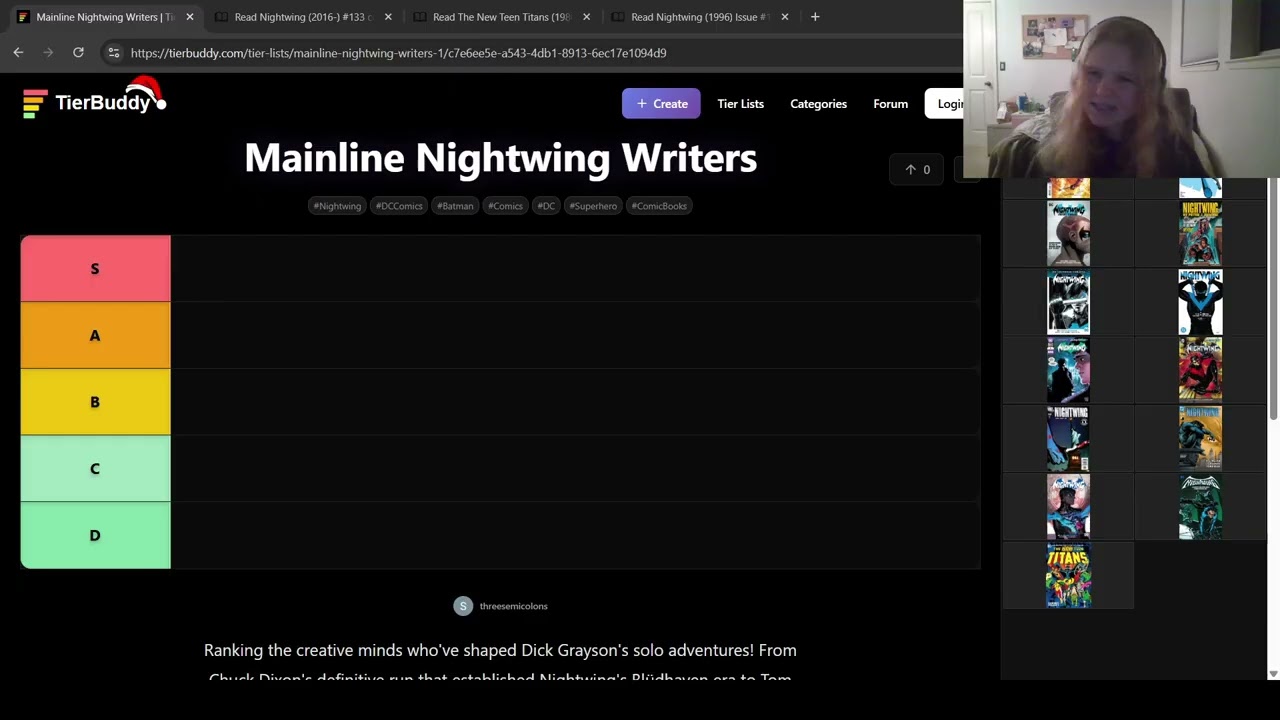This screenshot has width=1280, height=720.
Task: Open a new browser tab with plus
Action: 815,17
